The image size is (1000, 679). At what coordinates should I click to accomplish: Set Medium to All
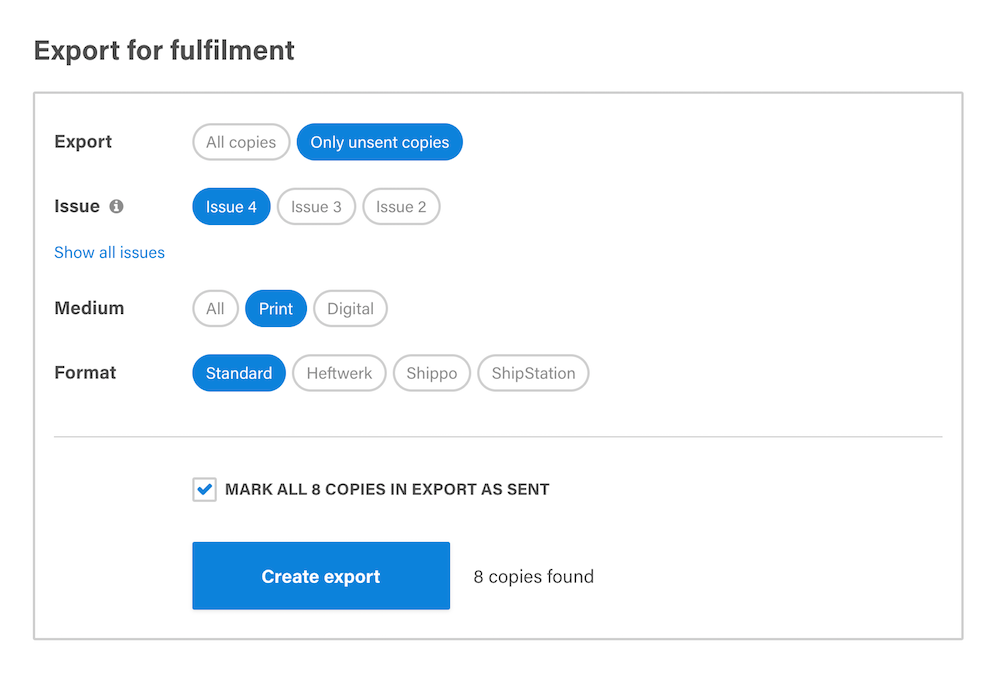click(216, 309)
